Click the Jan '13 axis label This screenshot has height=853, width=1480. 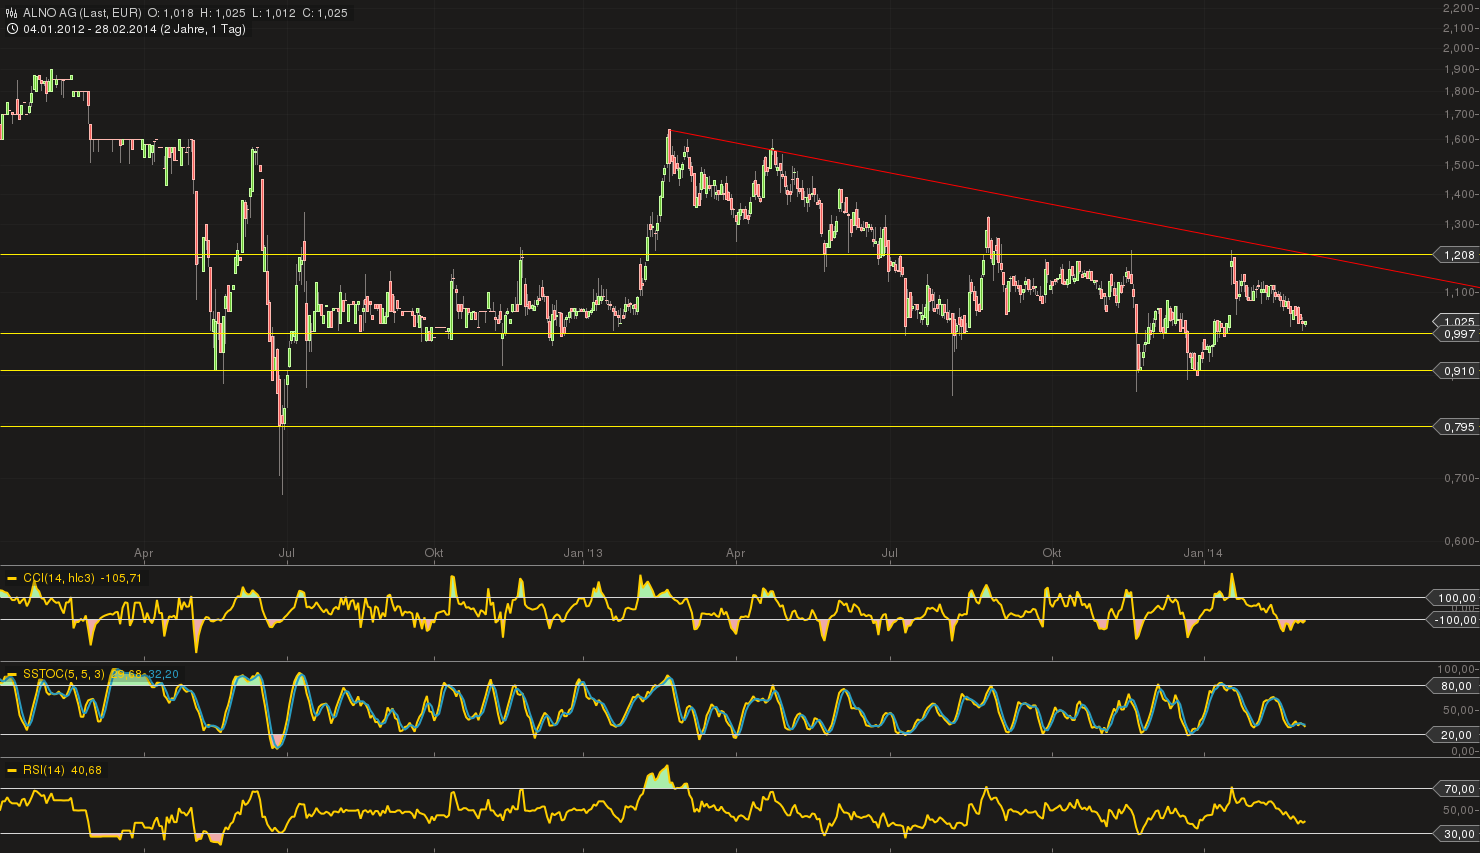coord(583,552)
